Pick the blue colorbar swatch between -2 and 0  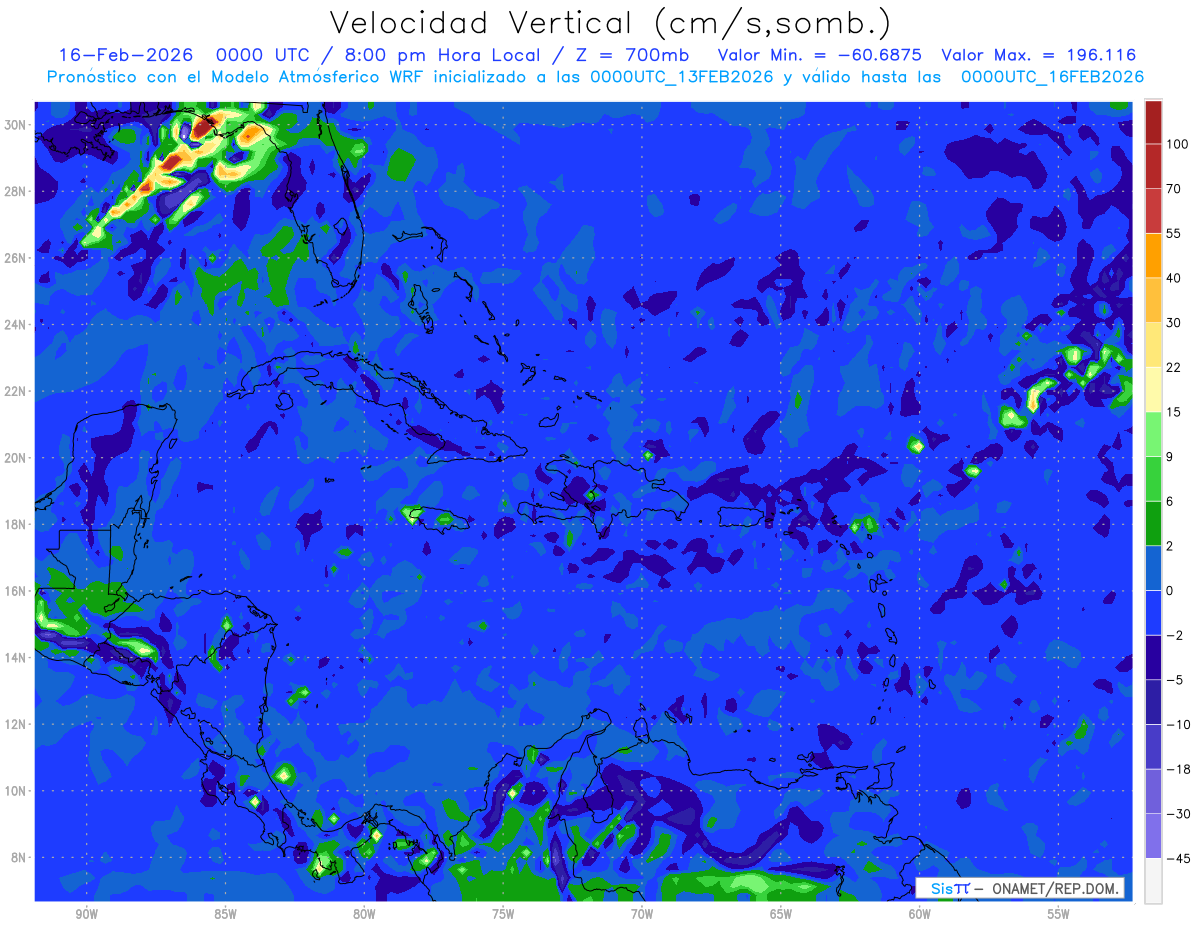click(x=1153, y=611)
